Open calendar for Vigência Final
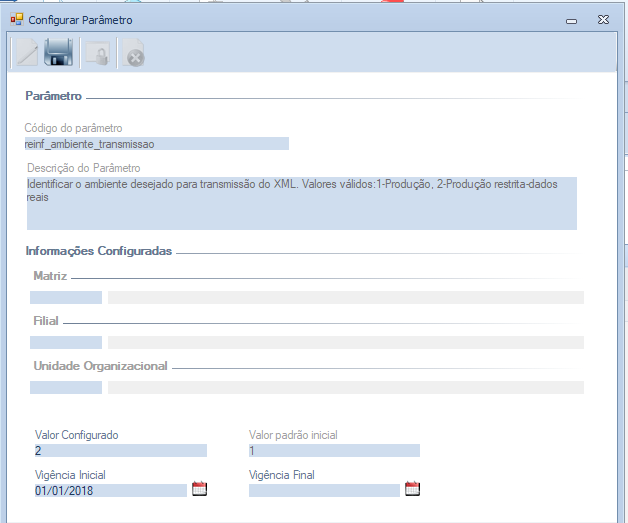Screen dimensions: 628x523 [413, 489]
